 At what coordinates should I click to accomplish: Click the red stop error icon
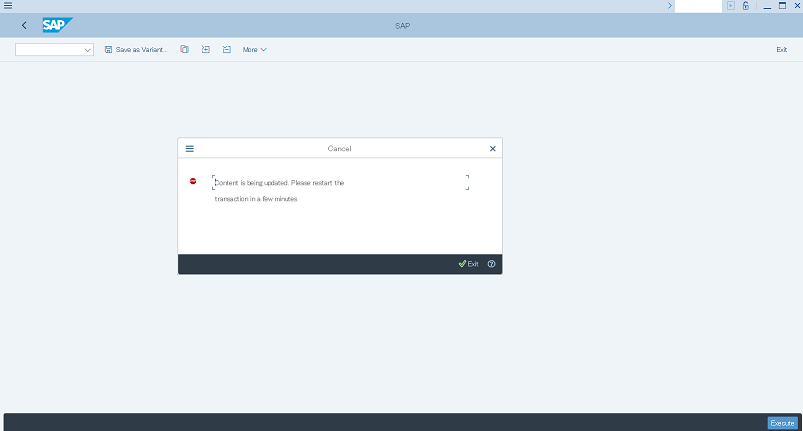click(193, 181)
